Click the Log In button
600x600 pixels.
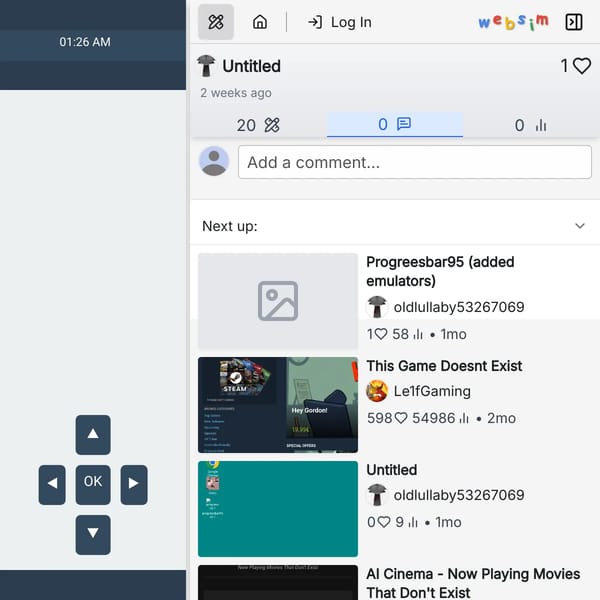[339, 22]
